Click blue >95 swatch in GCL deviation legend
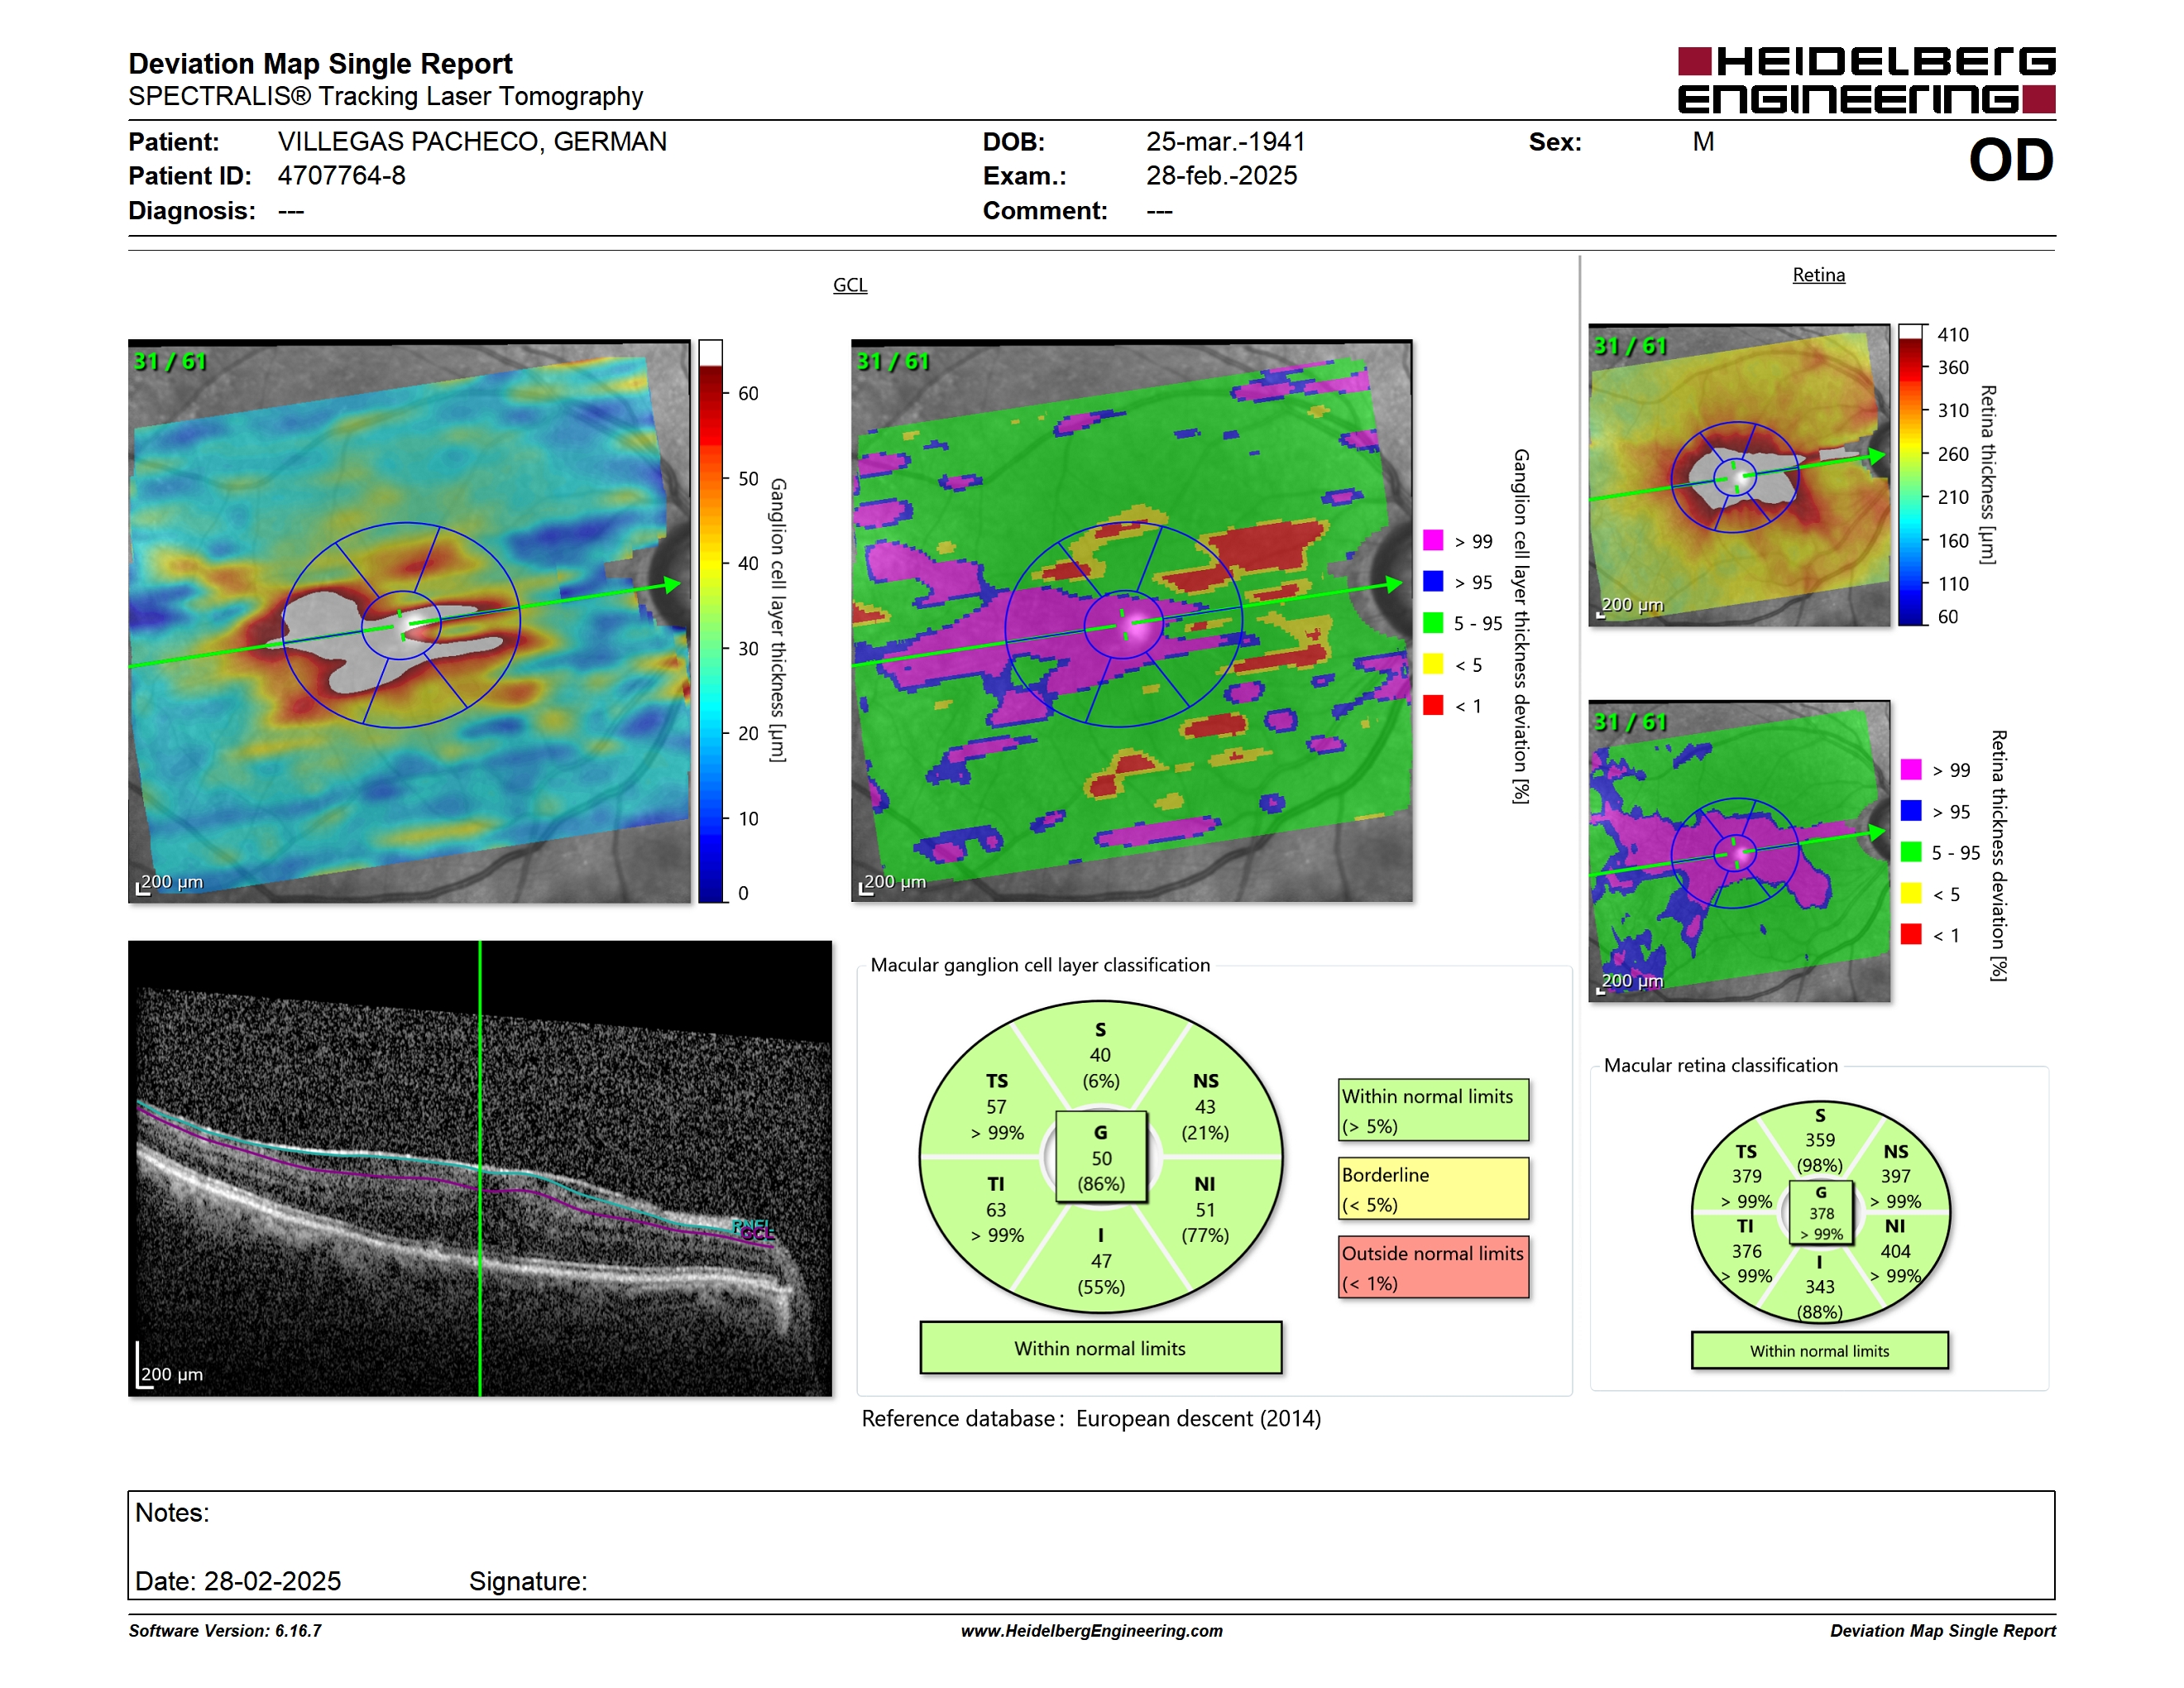Viewport: 2184px width, 1688px height. pyautogui.click(x=1433, y=581)
